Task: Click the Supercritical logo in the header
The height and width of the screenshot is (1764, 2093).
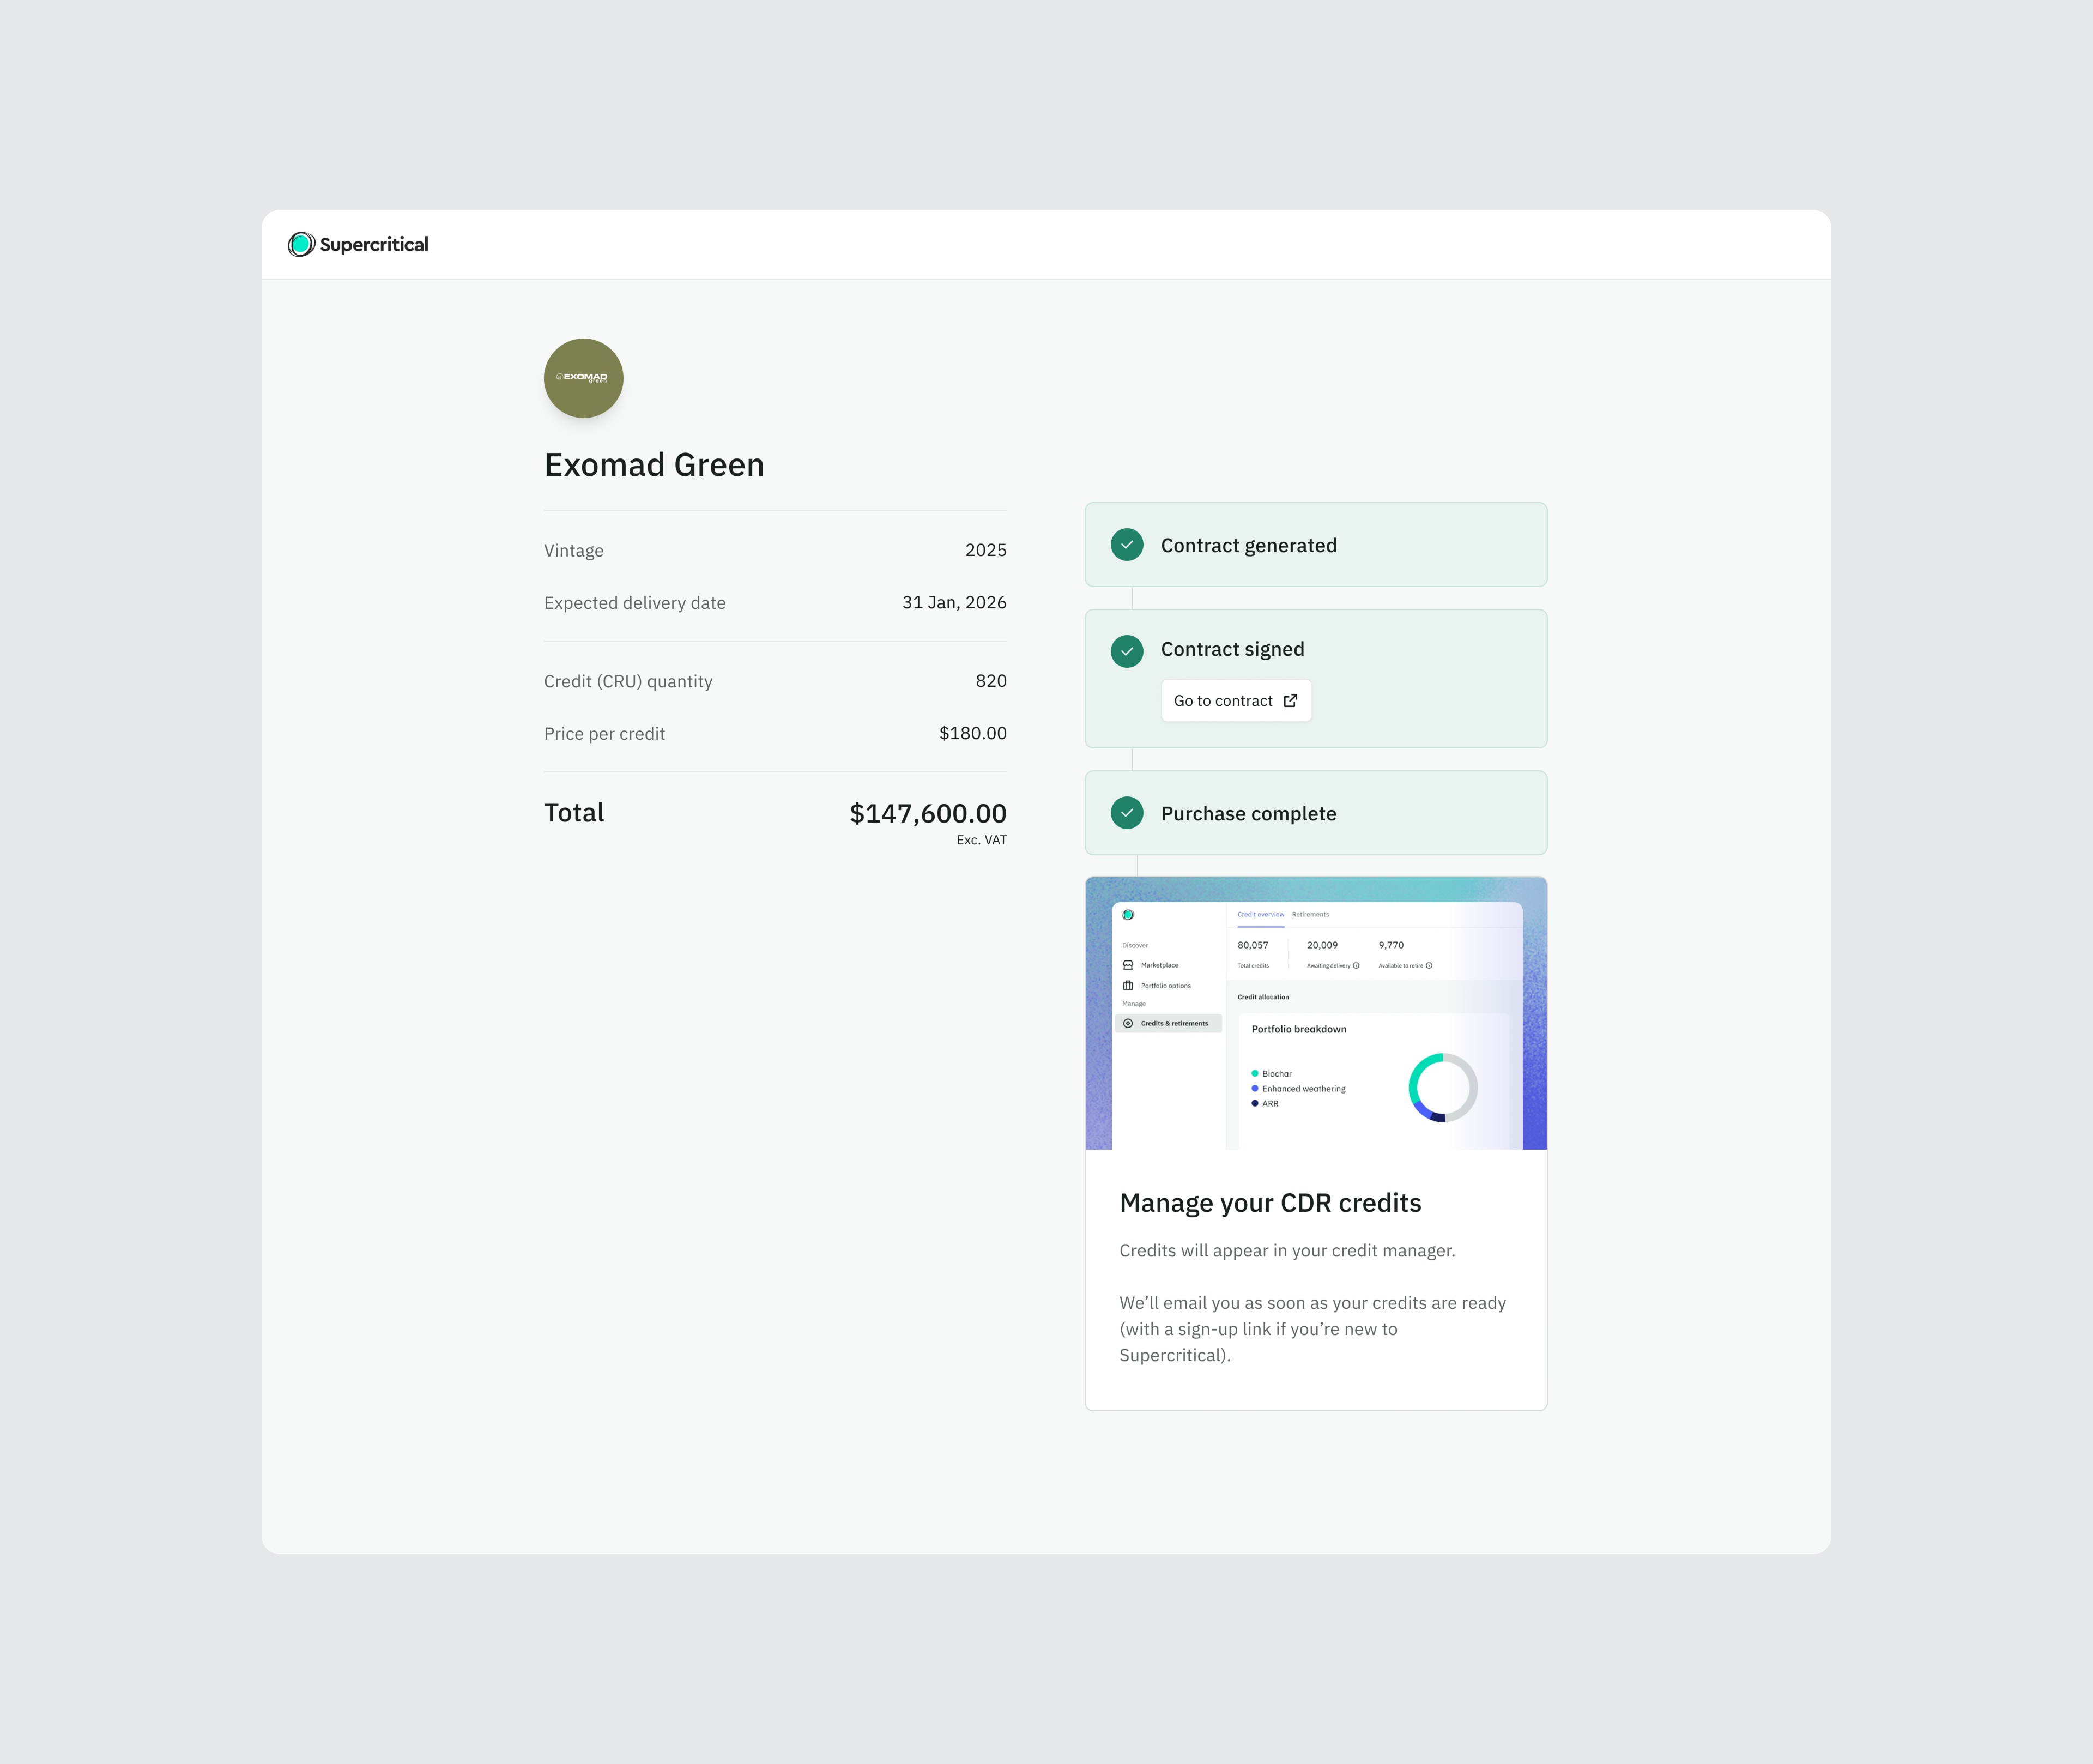Action: coord(358,243)
